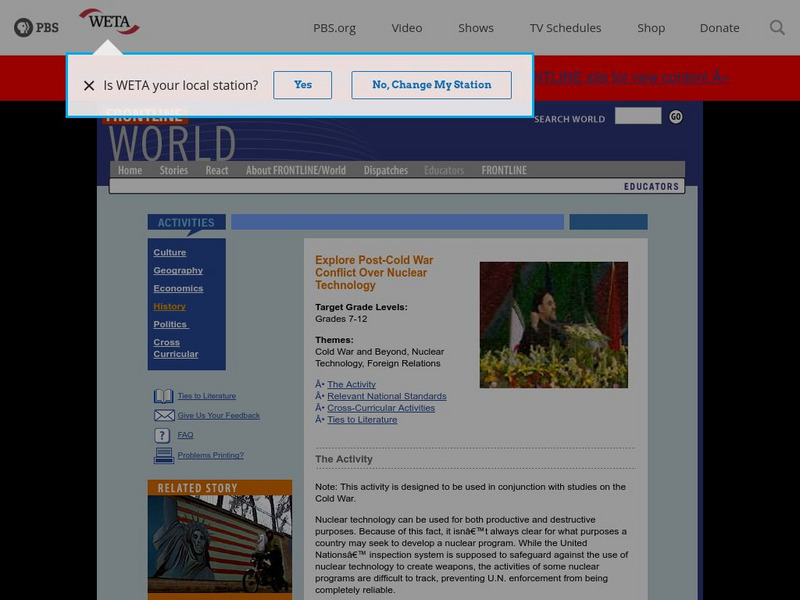Open the Donate menu item
Image resolution: width=800 pixels, height=600 pixels.
click(x=719, y=28)
